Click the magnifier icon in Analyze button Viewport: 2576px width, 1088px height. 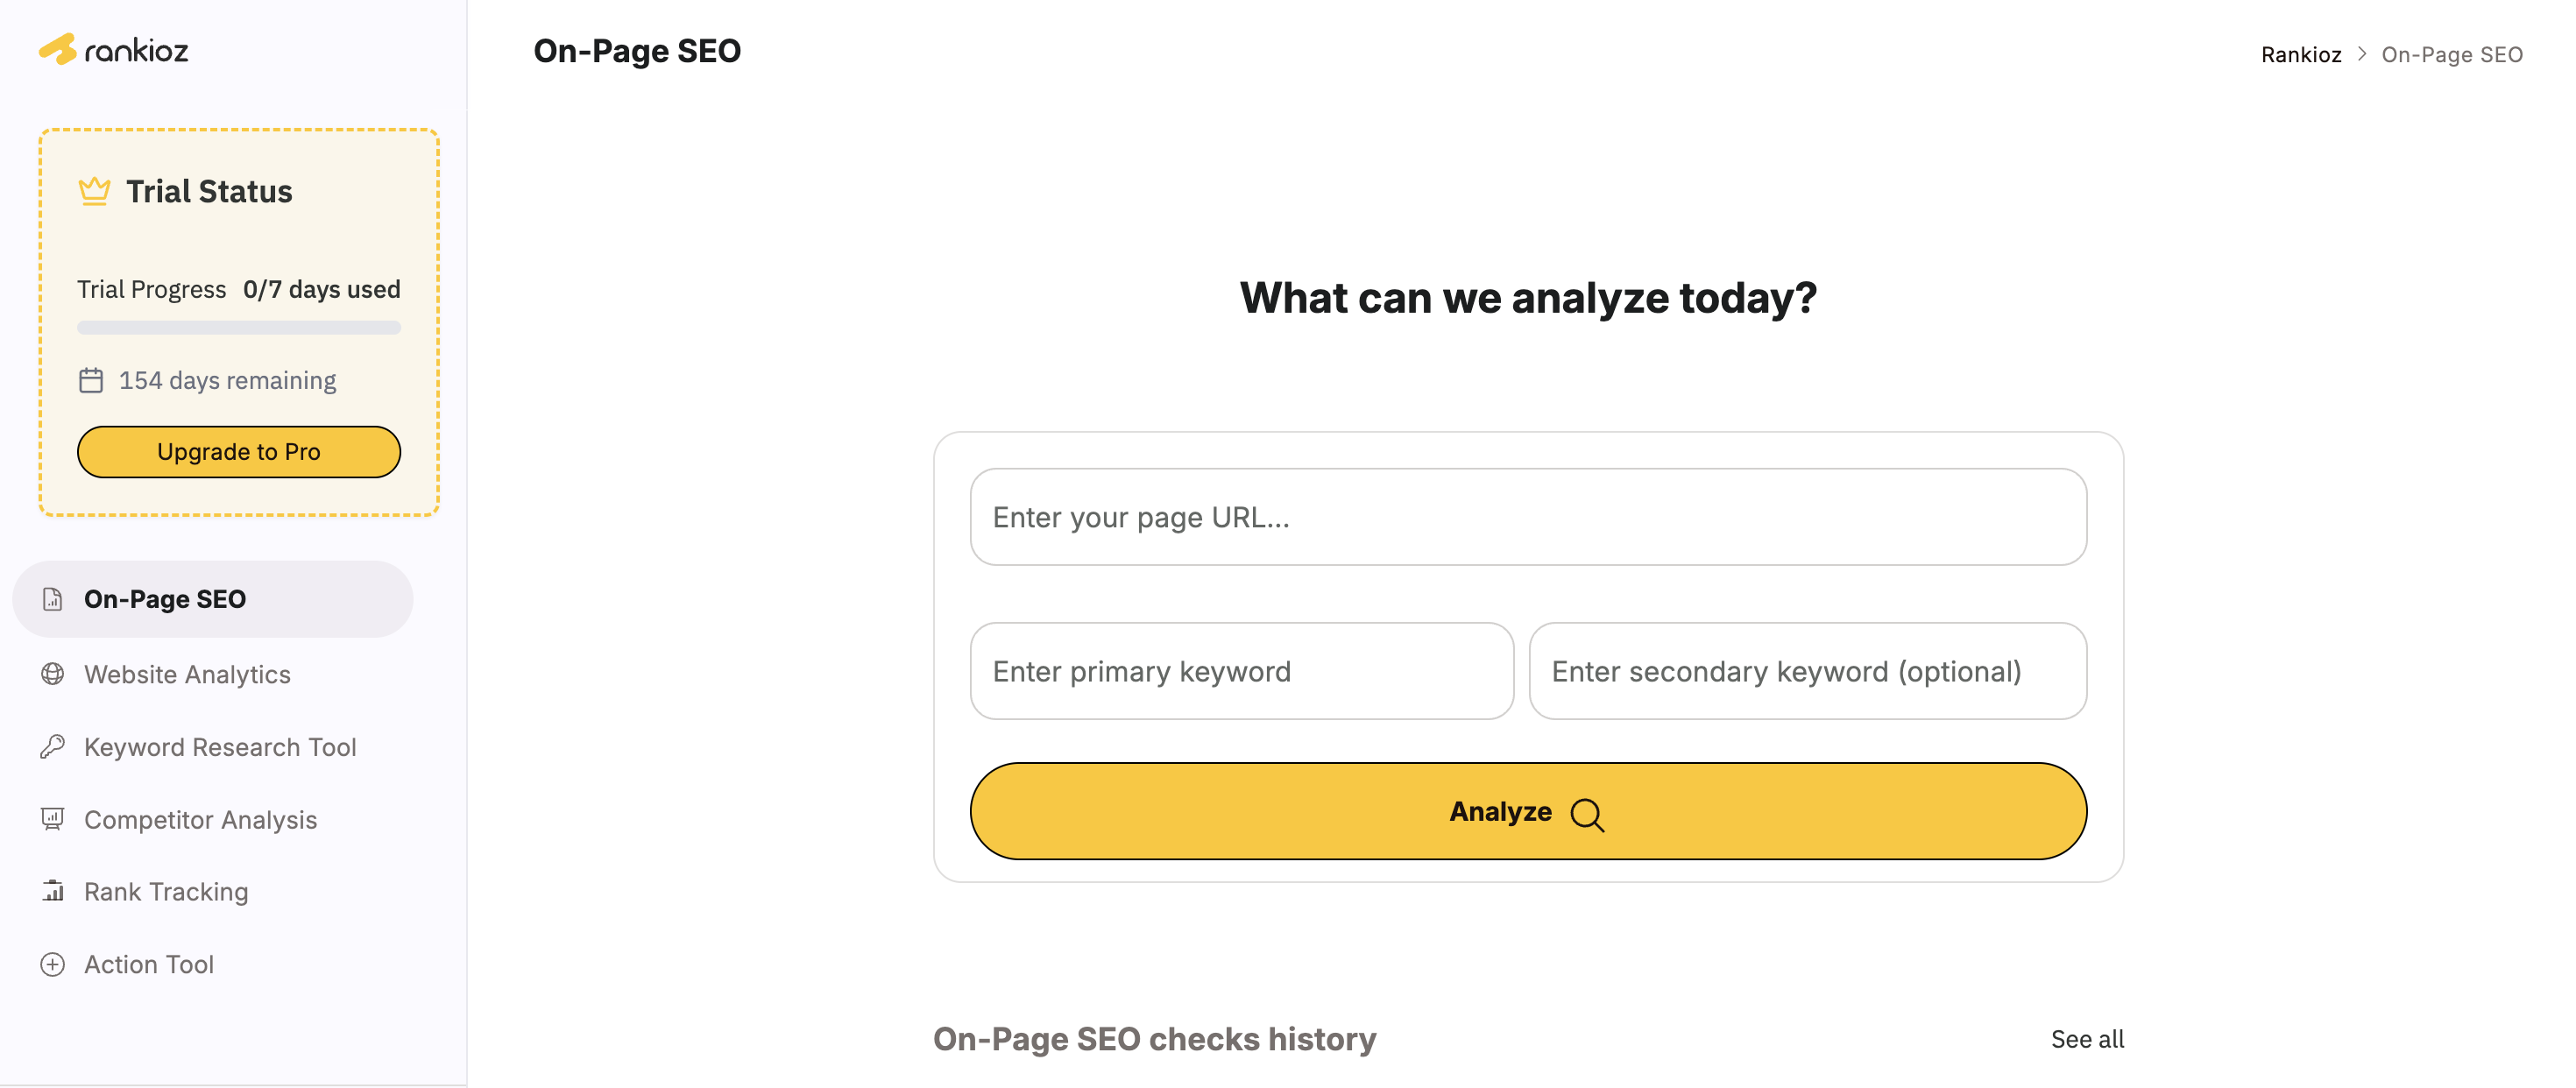(x=1586, y=814)
